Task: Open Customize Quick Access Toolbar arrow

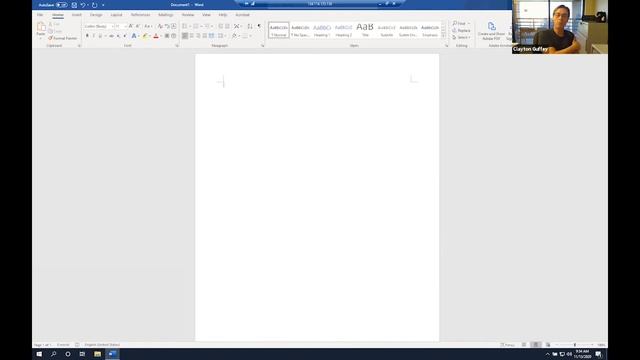Action: [x=103, y=5]
